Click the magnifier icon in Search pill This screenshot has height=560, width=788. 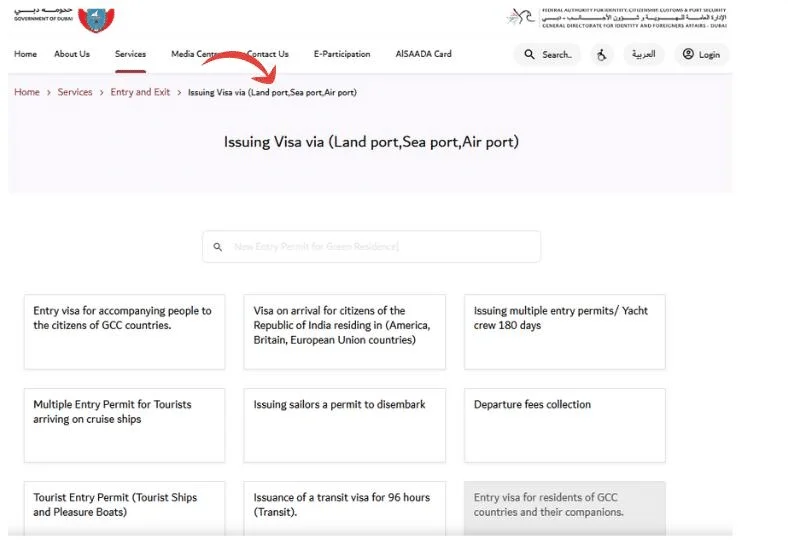coord(529,54)
